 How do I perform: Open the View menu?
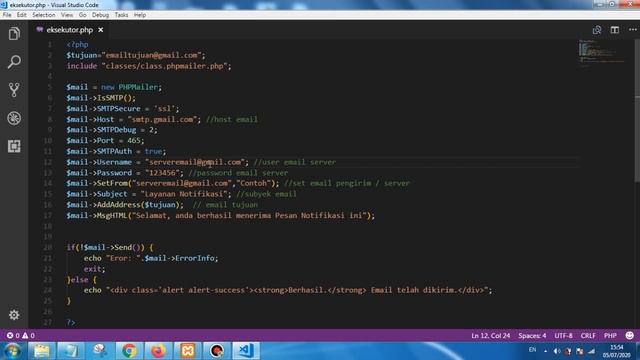point(67,15)
